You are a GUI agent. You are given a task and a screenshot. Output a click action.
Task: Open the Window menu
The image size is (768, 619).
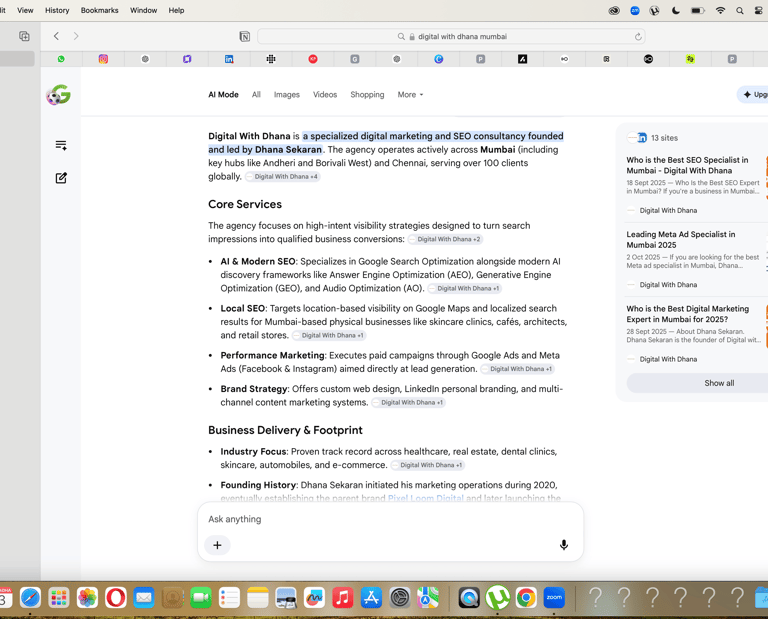coord(144,10)
